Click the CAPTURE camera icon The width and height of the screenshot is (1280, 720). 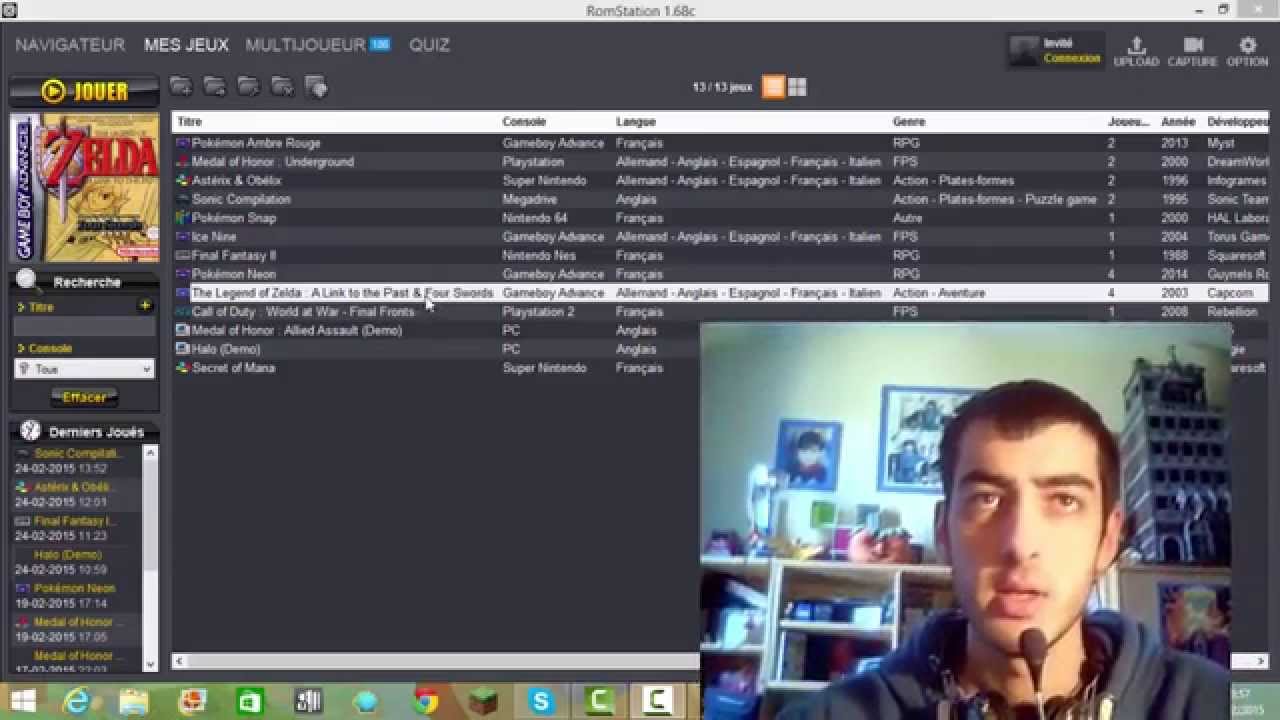coord(1192,51)
